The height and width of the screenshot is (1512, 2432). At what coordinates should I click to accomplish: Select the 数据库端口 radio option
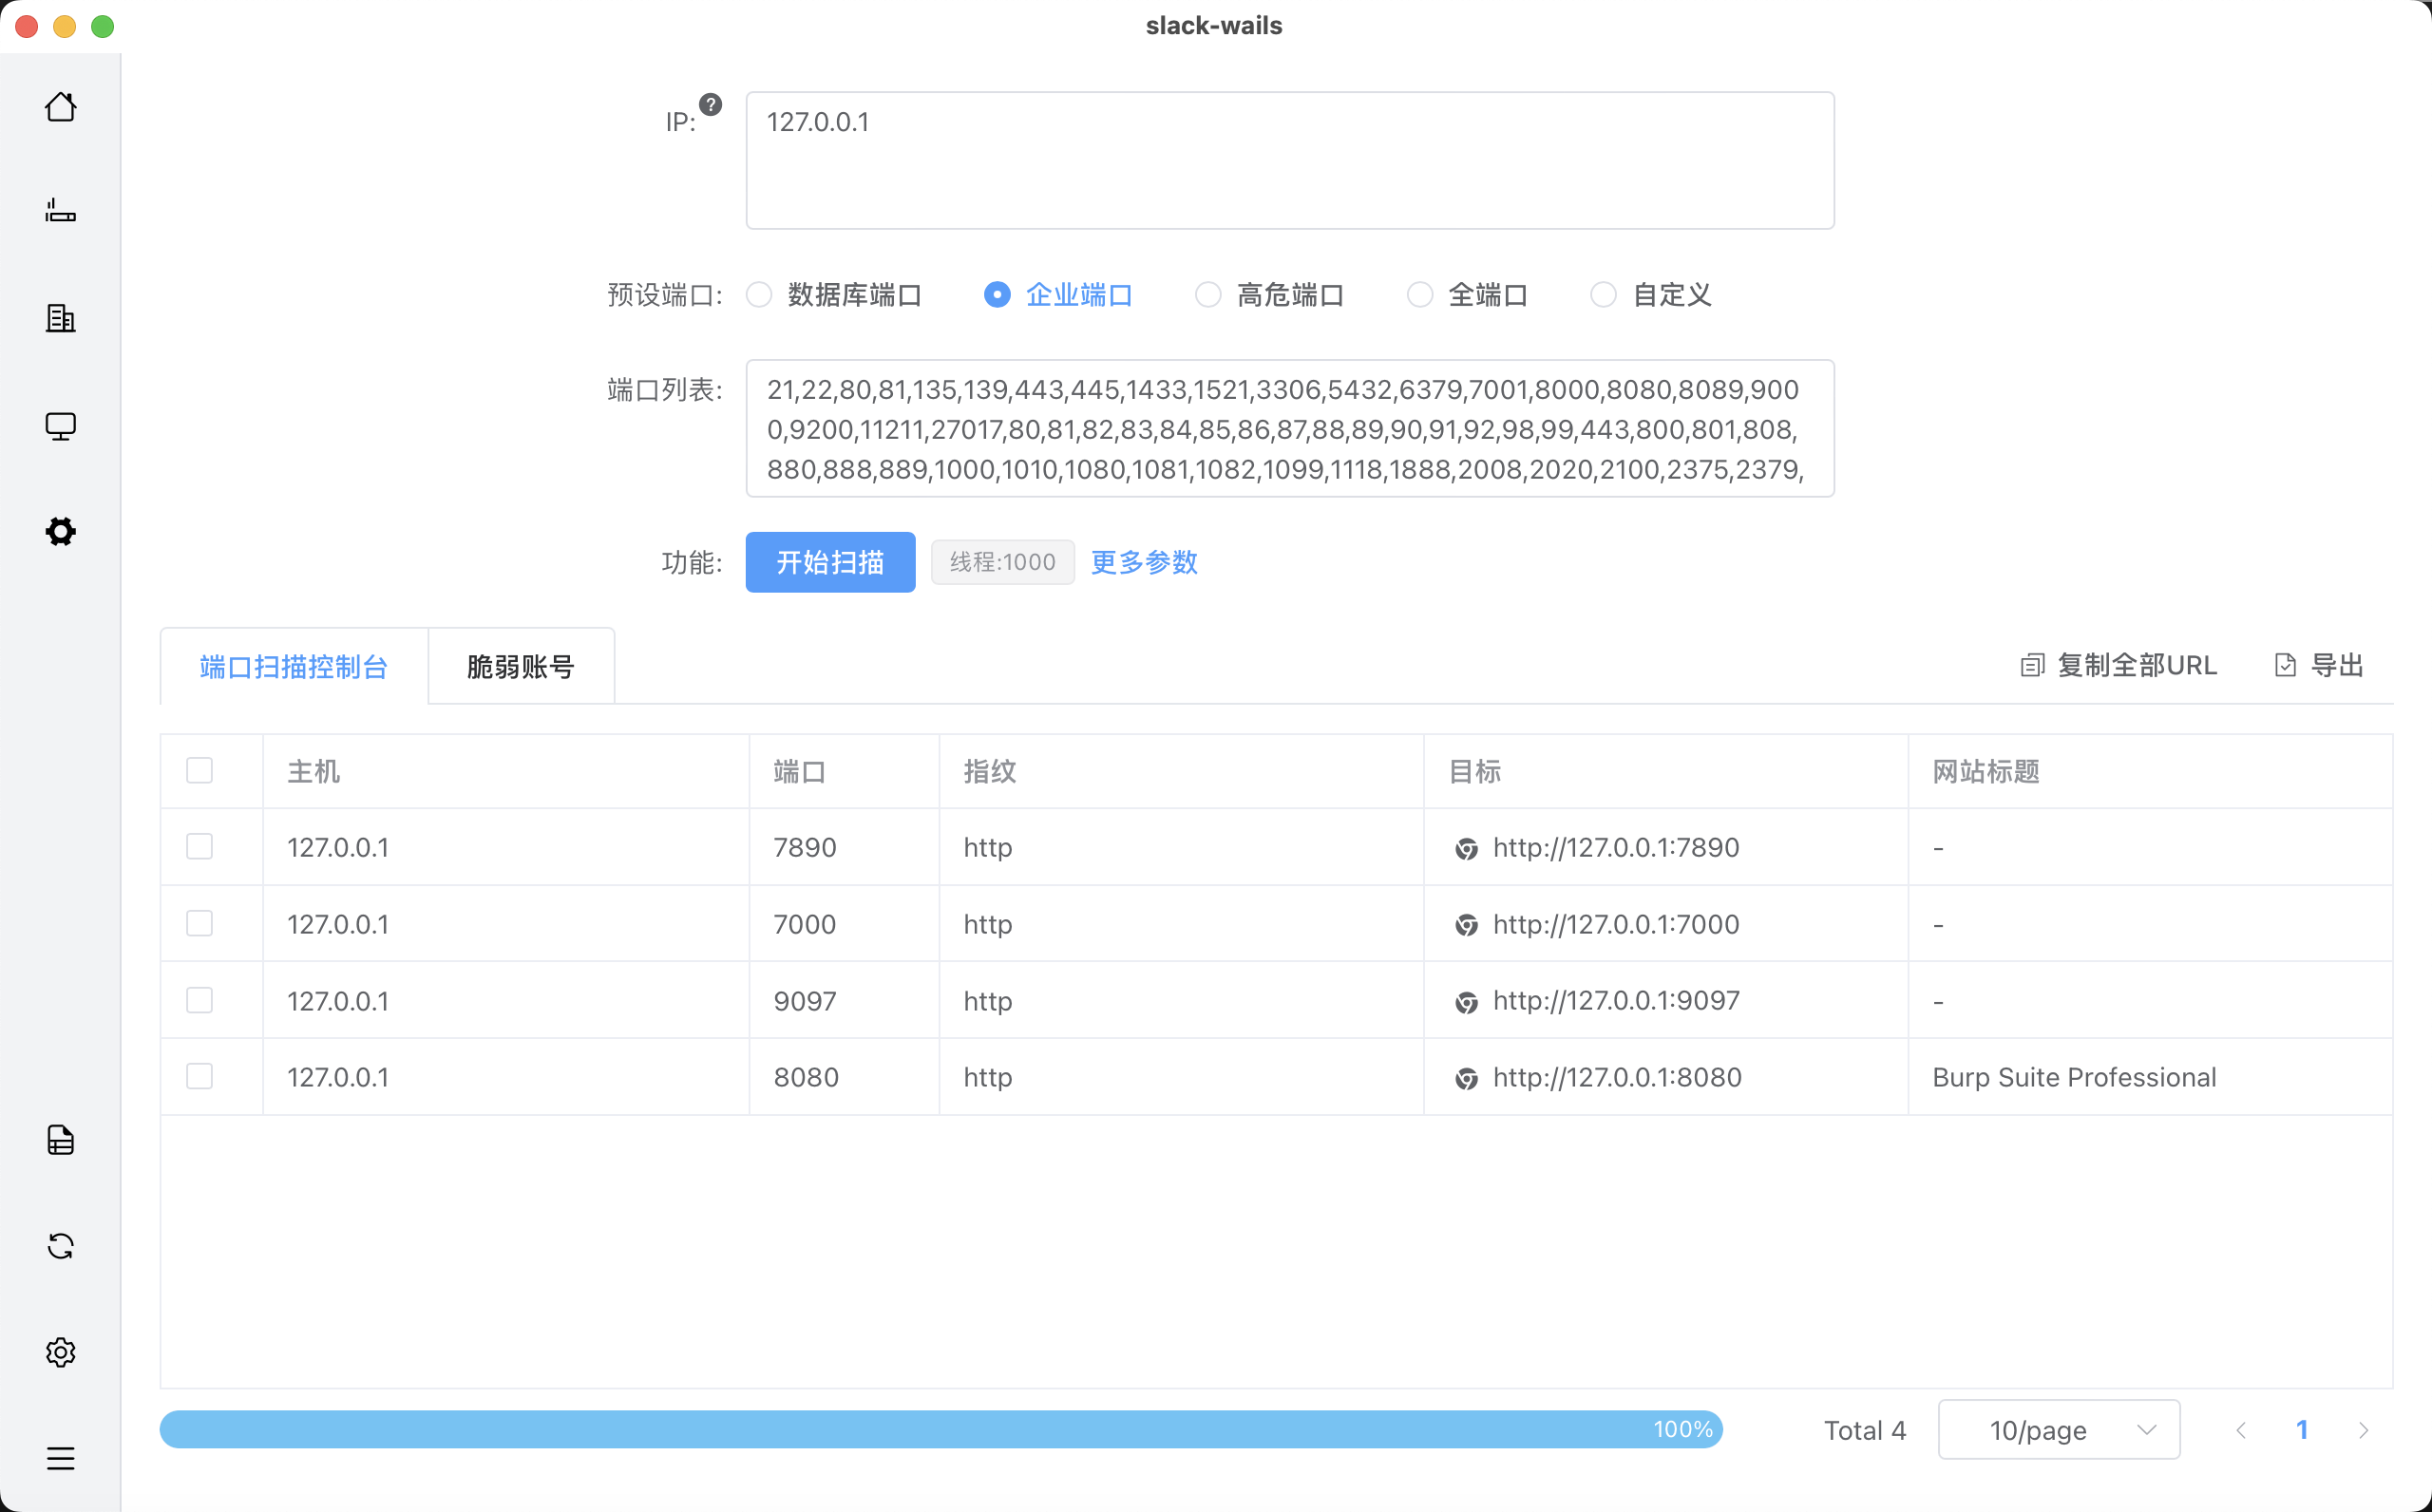pos(759,295)
